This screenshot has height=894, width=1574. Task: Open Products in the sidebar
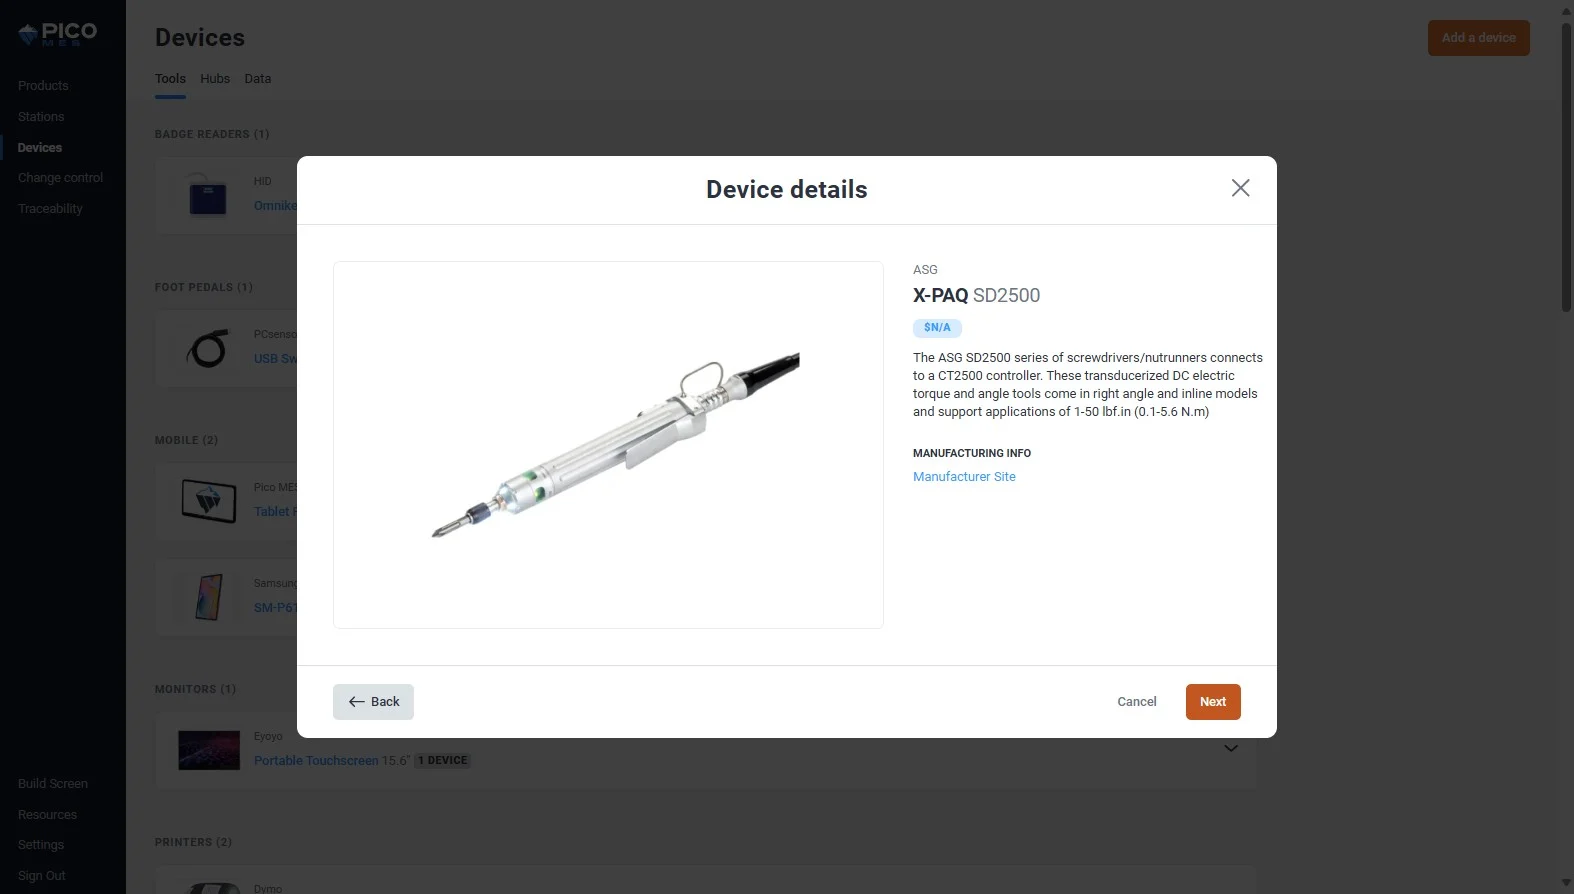tap(43, 86)
